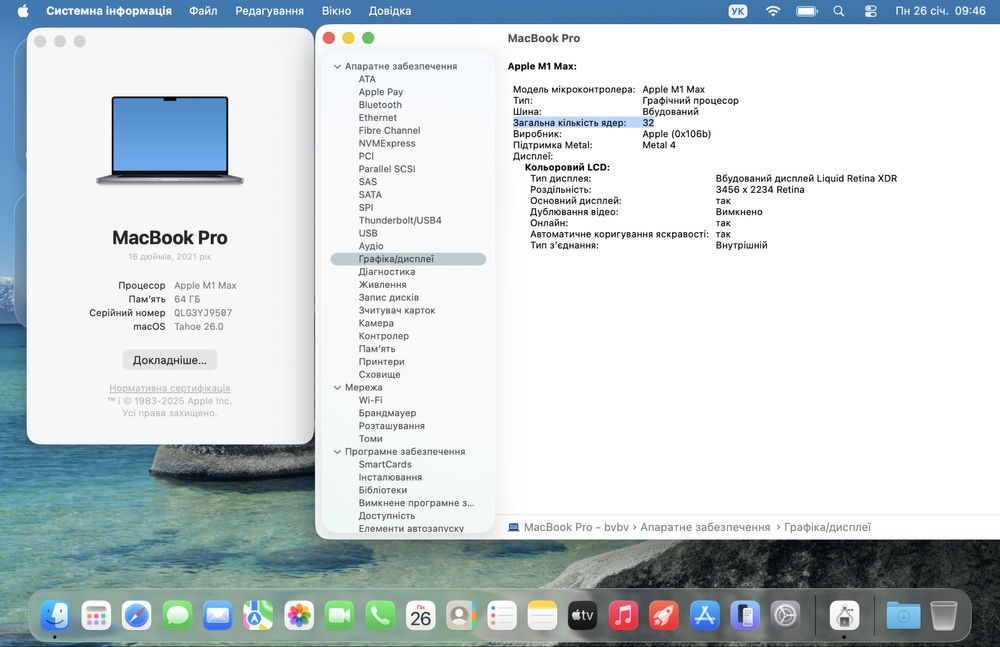The width and height of the screenshot is (1000, 647).
Task: Open Downloads folder in Dock
Action: click(x=904, y=616)
